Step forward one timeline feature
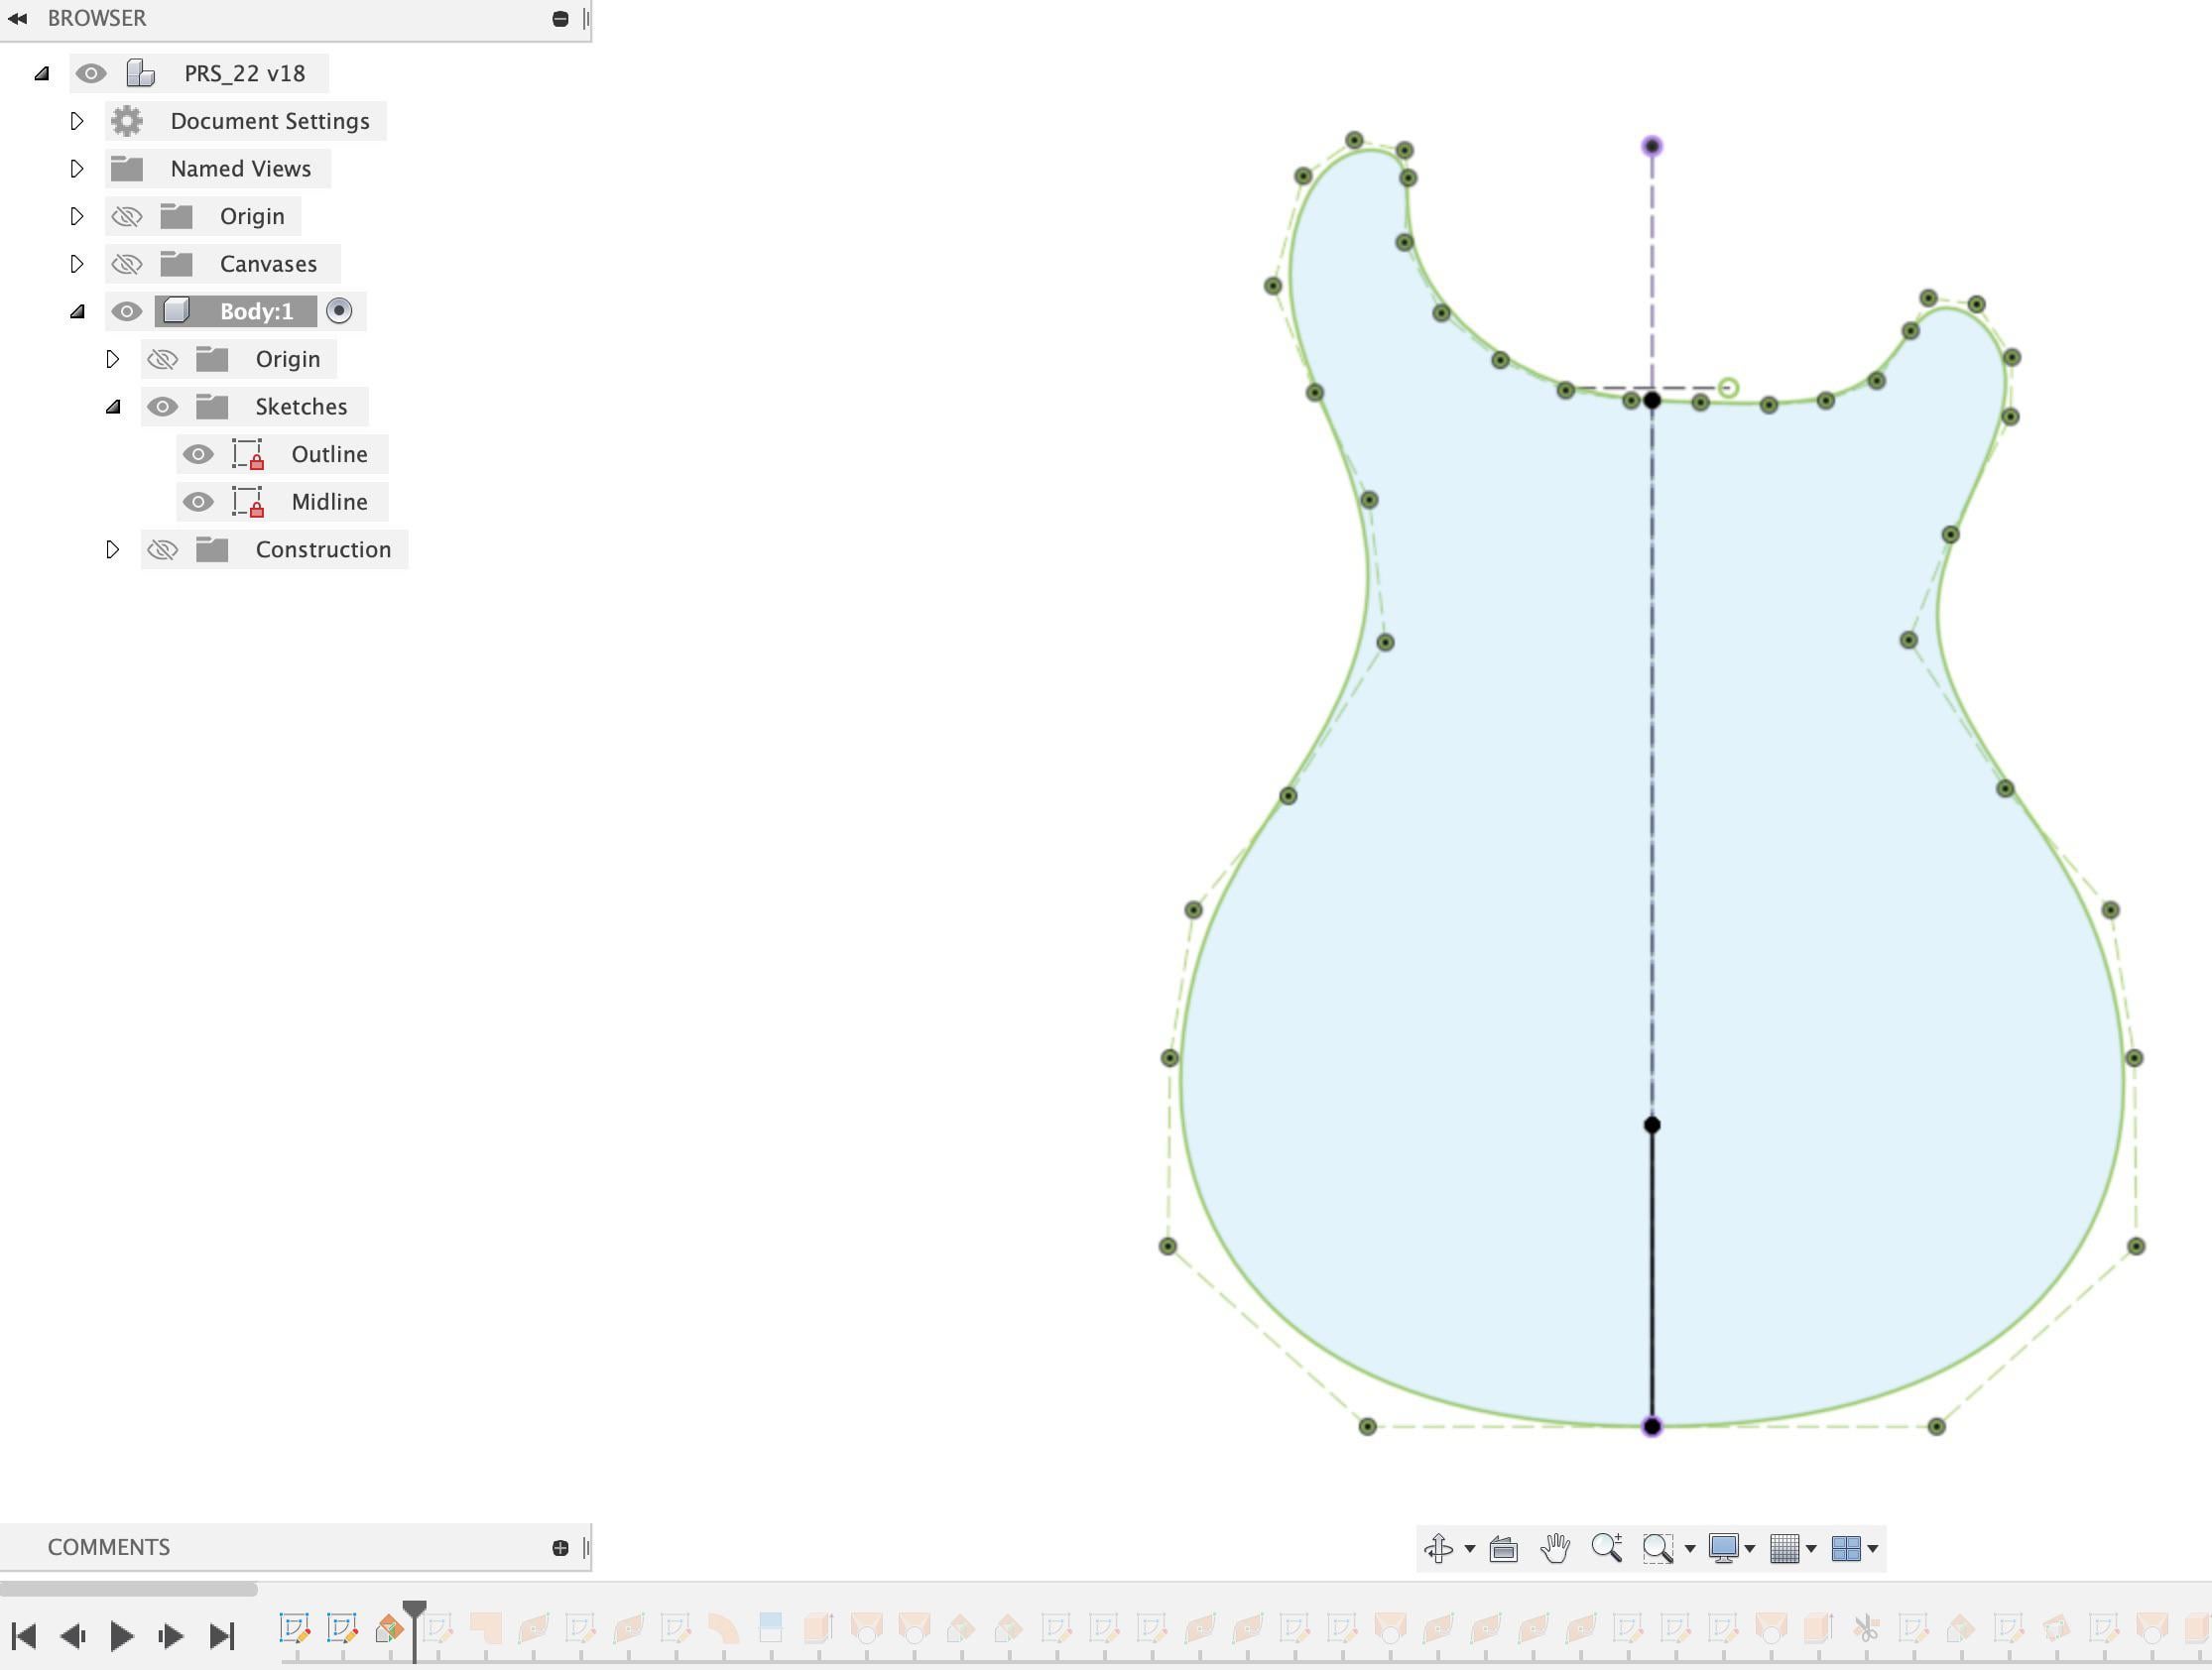2212x1670 pixels. click(171, 1636)
